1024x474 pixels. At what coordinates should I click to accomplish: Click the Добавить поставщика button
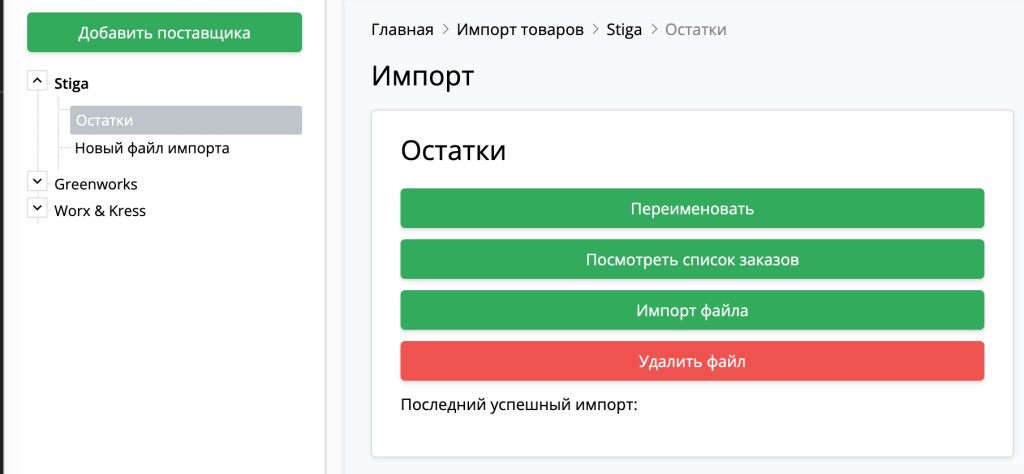pyautogui.click(x=164, y=33)
